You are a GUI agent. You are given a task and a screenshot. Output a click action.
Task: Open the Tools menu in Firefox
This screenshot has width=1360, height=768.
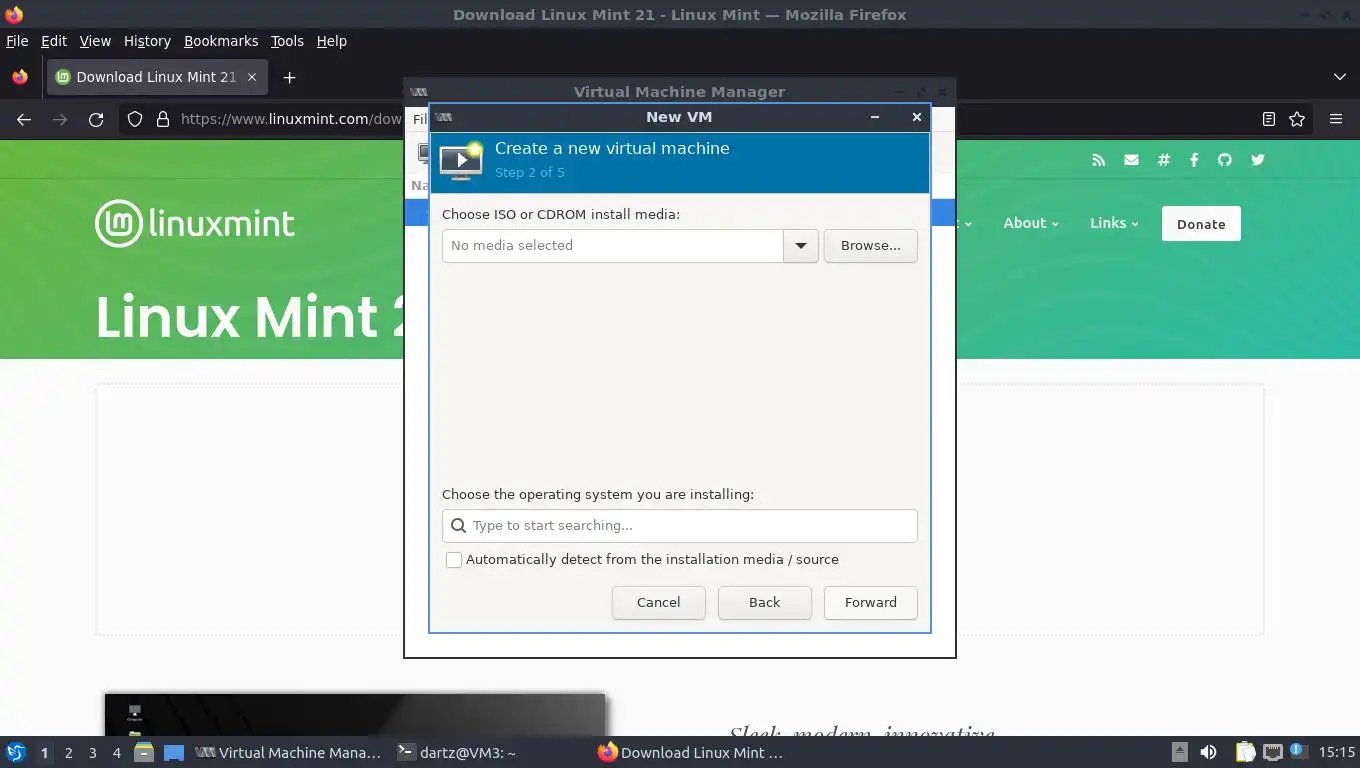pos(287,41)
